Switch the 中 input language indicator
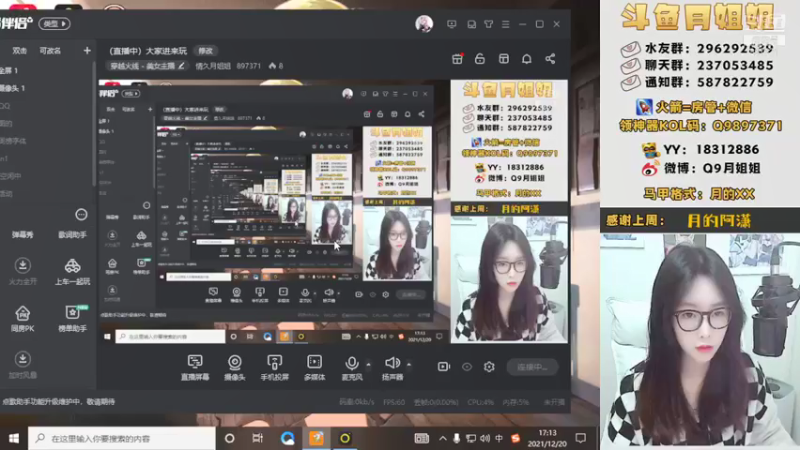This screenshot has height=450, width=800. click(499, 438)
